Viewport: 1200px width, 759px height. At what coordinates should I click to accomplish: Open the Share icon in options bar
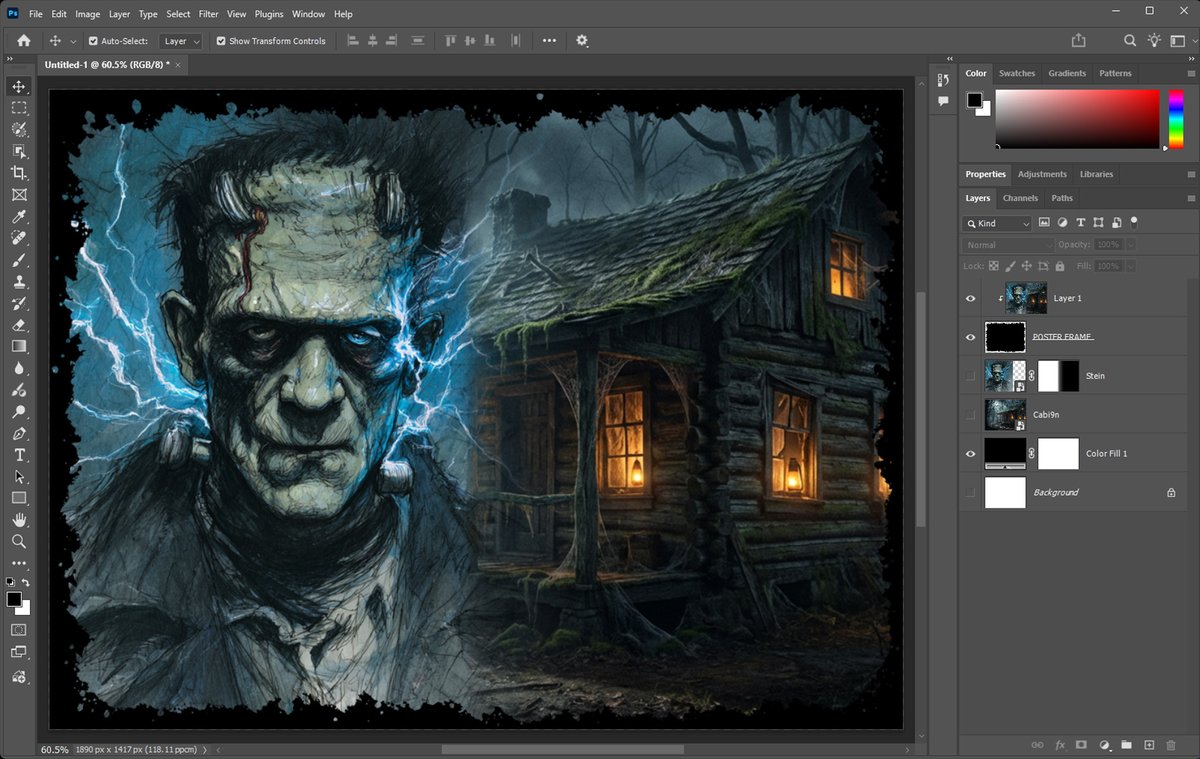(x=1078, y=41)
